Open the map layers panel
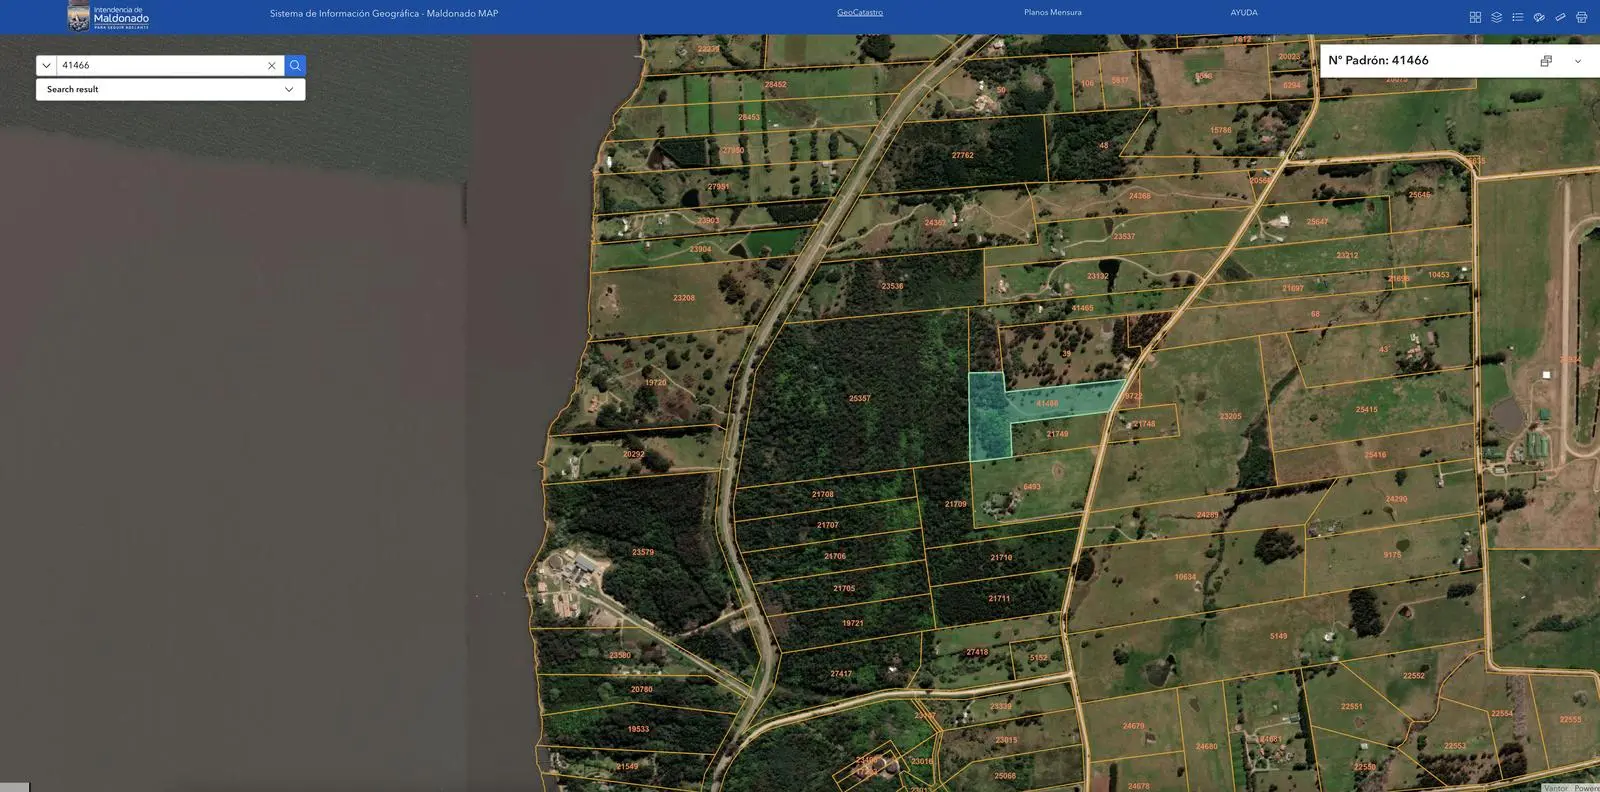 click(x=1496, y=17)
